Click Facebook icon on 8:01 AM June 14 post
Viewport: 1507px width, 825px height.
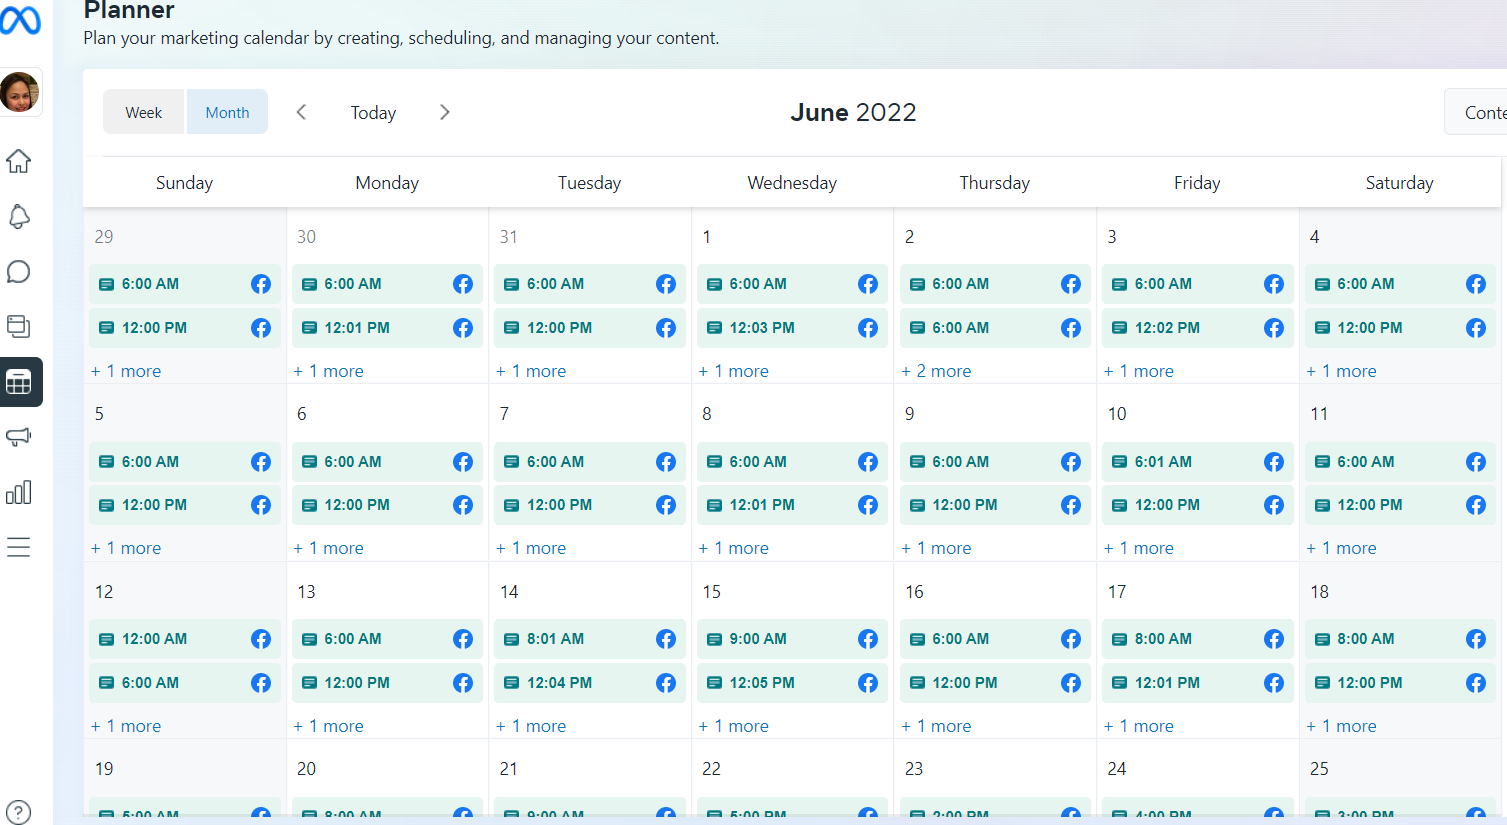[x=666, y=639]
